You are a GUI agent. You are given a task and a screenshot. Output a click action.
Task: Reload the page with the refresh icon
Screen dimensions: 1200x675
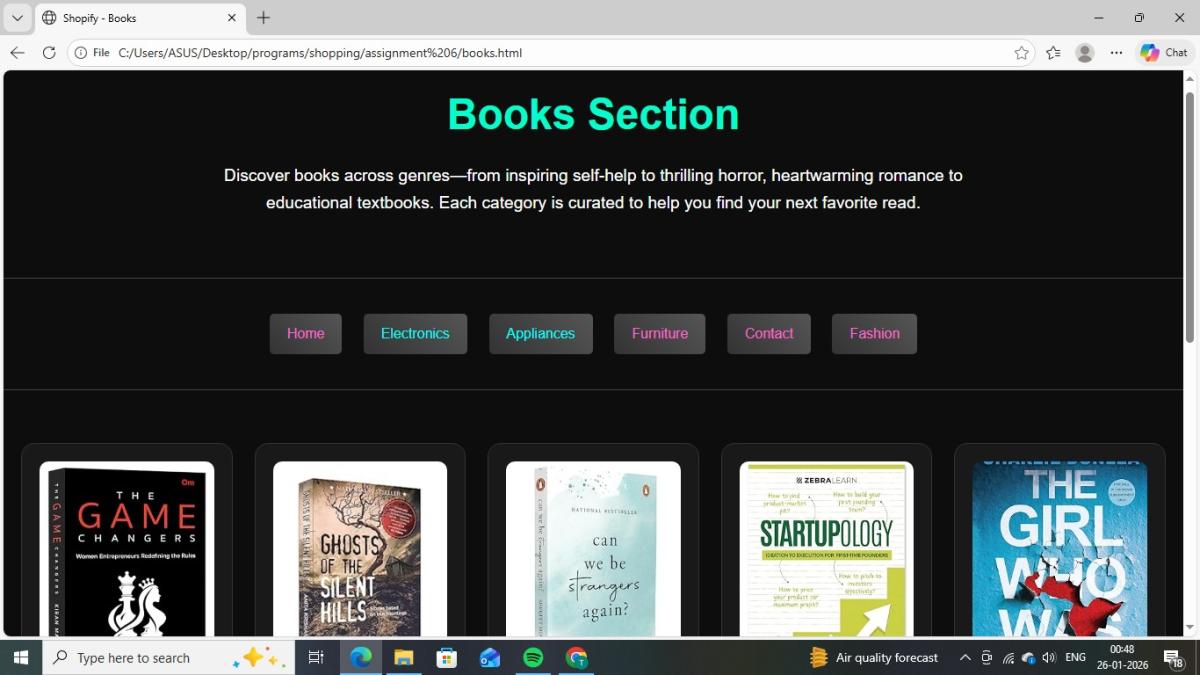(48, 53)
